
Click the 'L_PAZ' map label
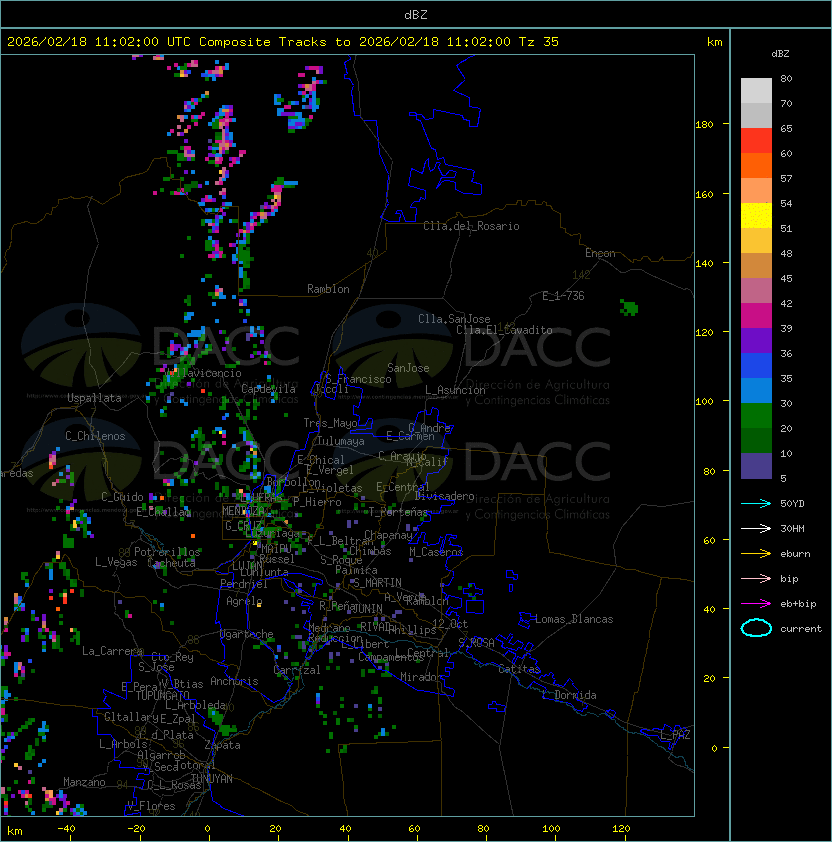point(675,735)
